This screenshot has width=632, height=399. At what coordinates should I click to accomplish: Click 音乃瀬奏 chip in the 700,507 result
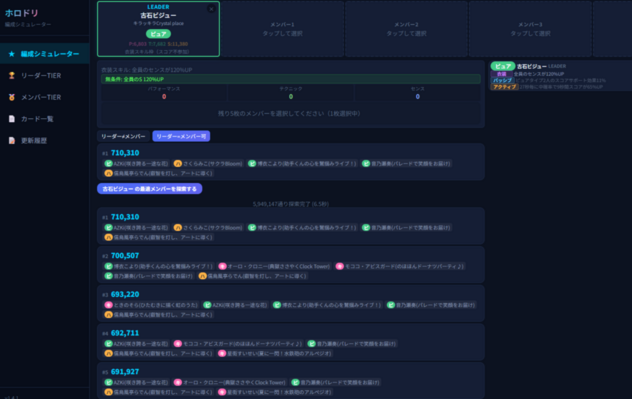point(149,276)
